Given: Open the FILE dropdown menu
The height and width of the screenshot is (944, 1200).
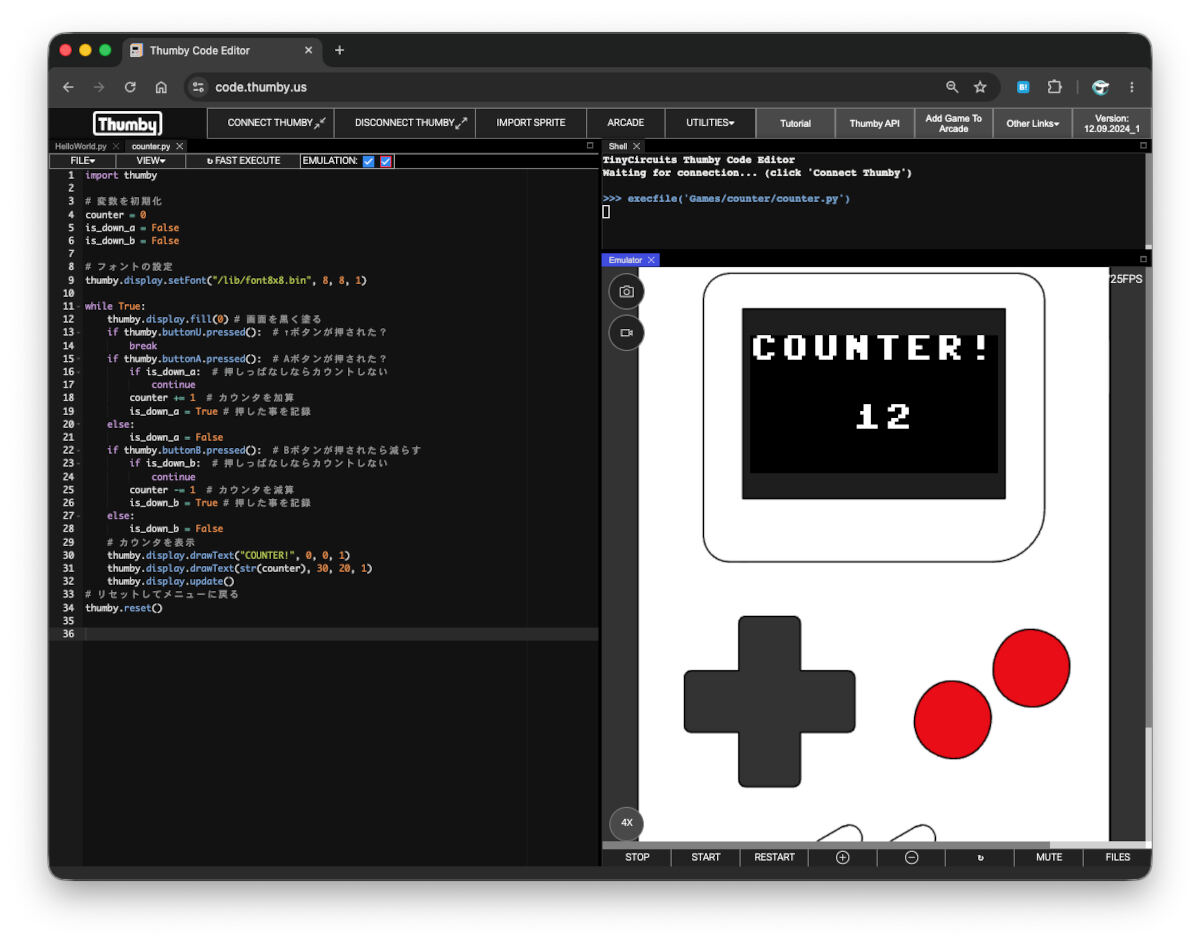Looking at the screenshot, I should pyautogui.click(x=83, y=160).
